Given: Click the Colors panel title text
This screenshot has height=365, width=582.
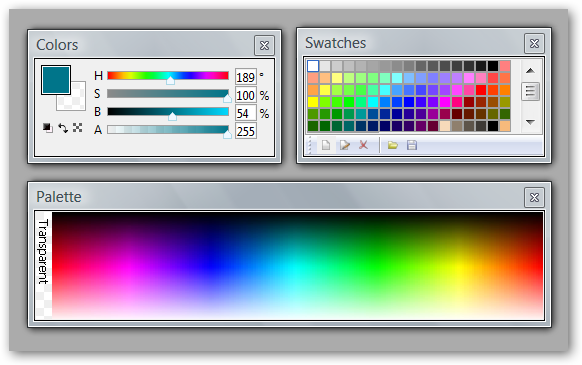Looking at the screenshot, I should tap(57, 45).
